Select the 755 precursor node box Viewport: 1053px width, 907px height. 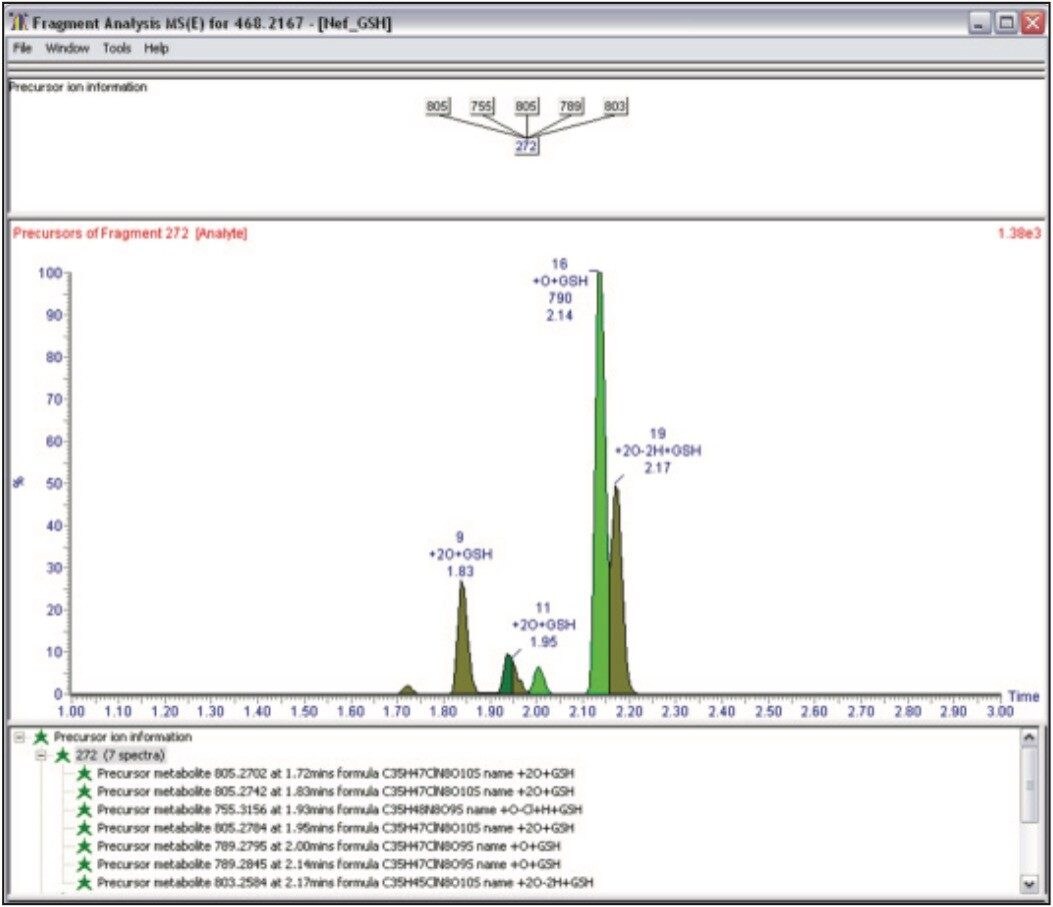(x=482, y=104)
